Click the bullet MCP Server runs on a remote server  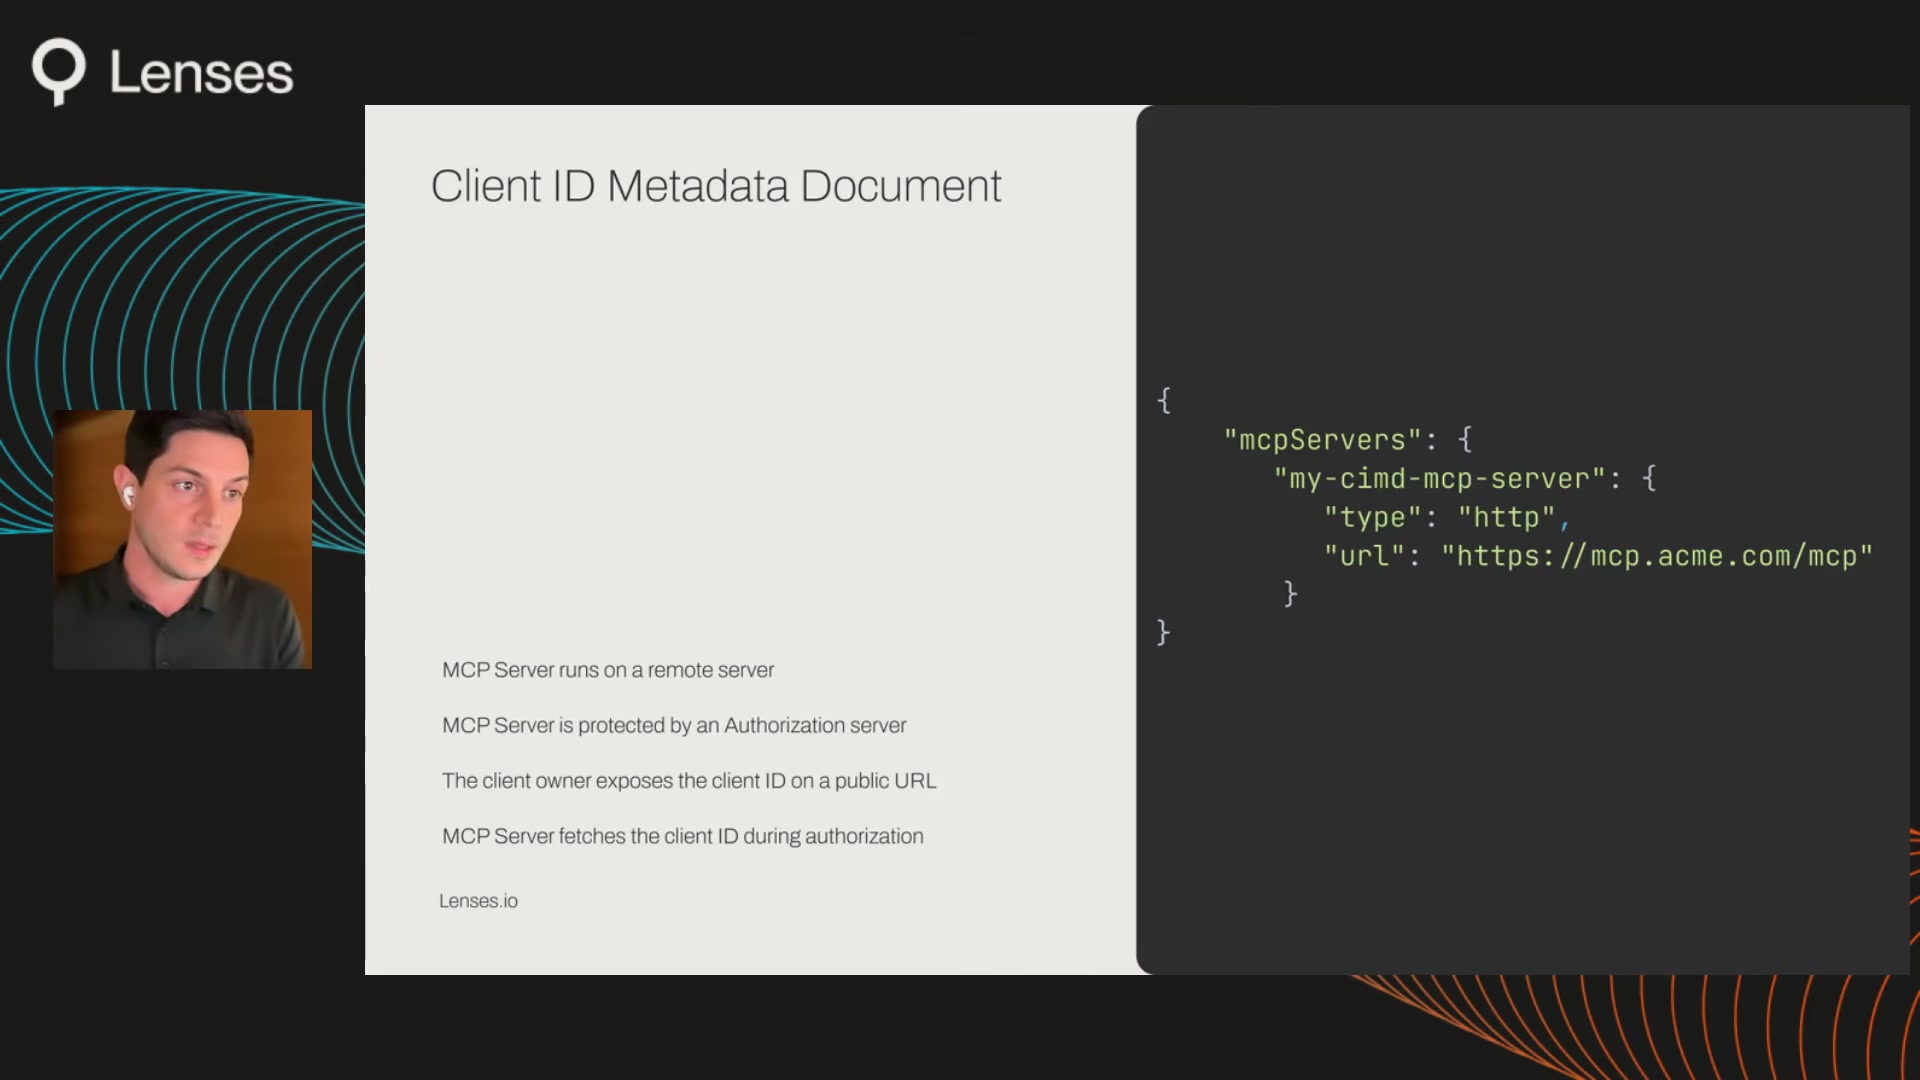(x=607, y=670)
